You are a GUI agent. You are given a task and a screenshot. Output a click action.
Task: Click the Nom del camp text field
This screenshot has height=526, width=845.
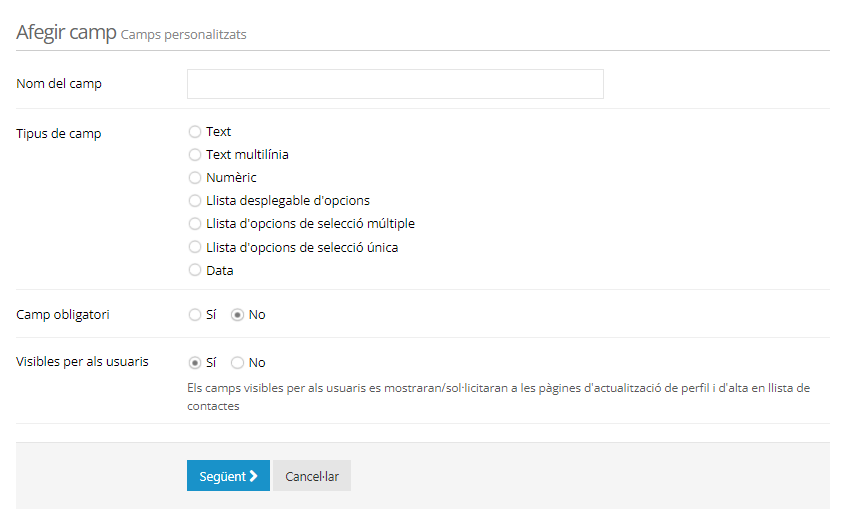click(395, 84)
